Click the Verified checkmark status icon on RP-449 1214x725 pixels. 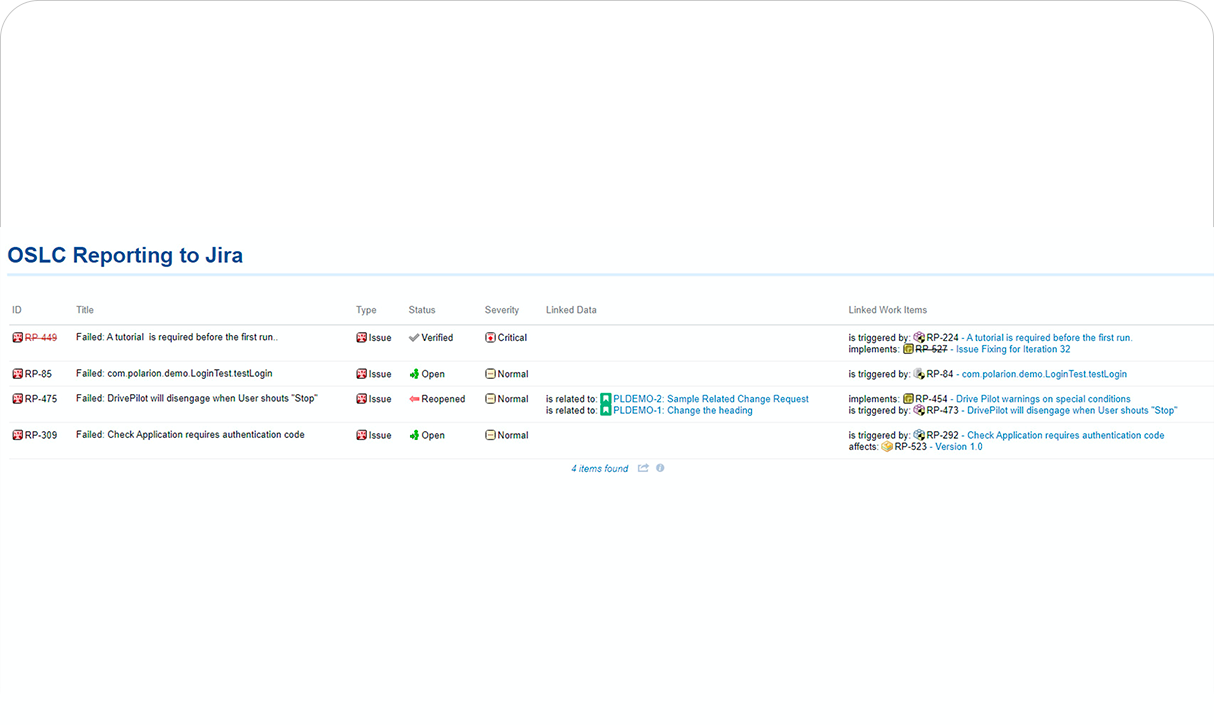(x=413, y=337)
